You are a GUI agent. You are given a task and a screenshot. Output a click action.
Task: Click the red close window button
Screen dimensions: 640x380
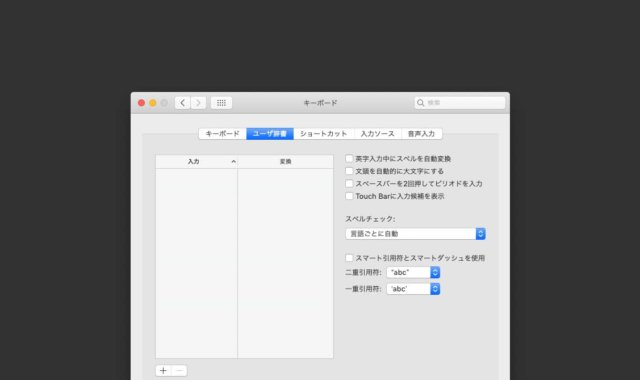click(x=141, y=103)
